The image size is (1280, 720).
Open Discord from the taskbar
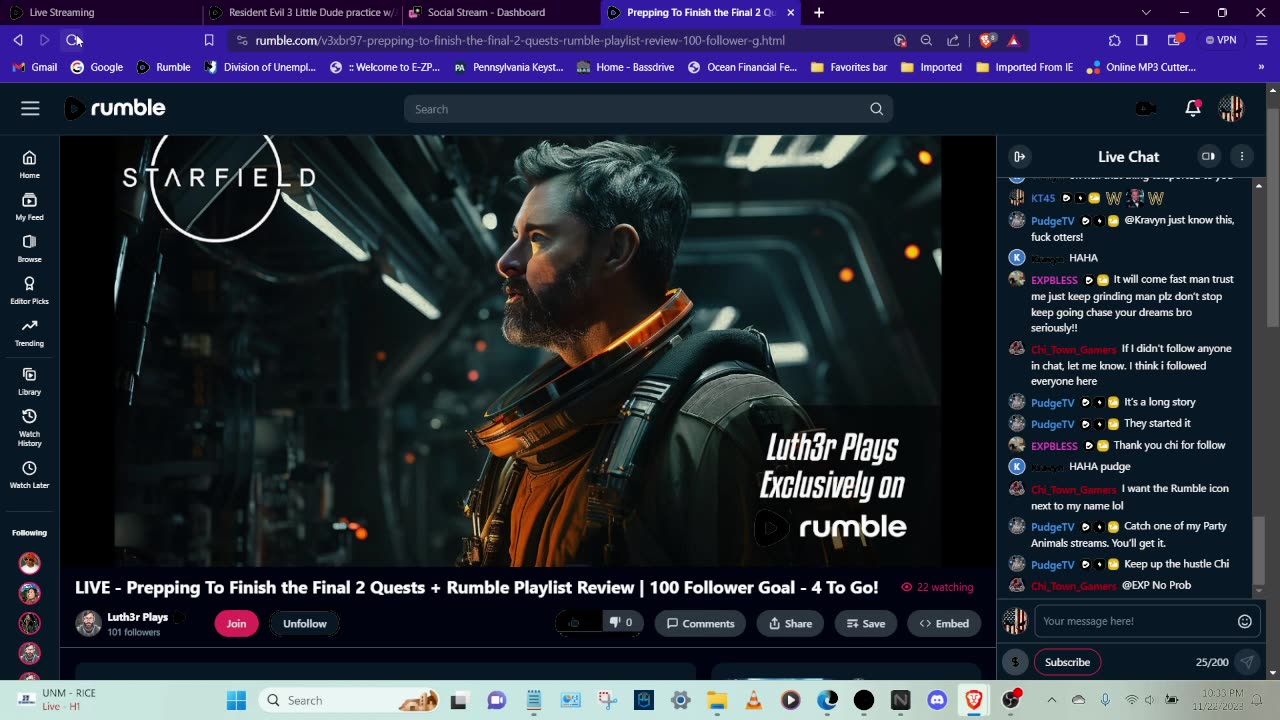tap(937, 700)
